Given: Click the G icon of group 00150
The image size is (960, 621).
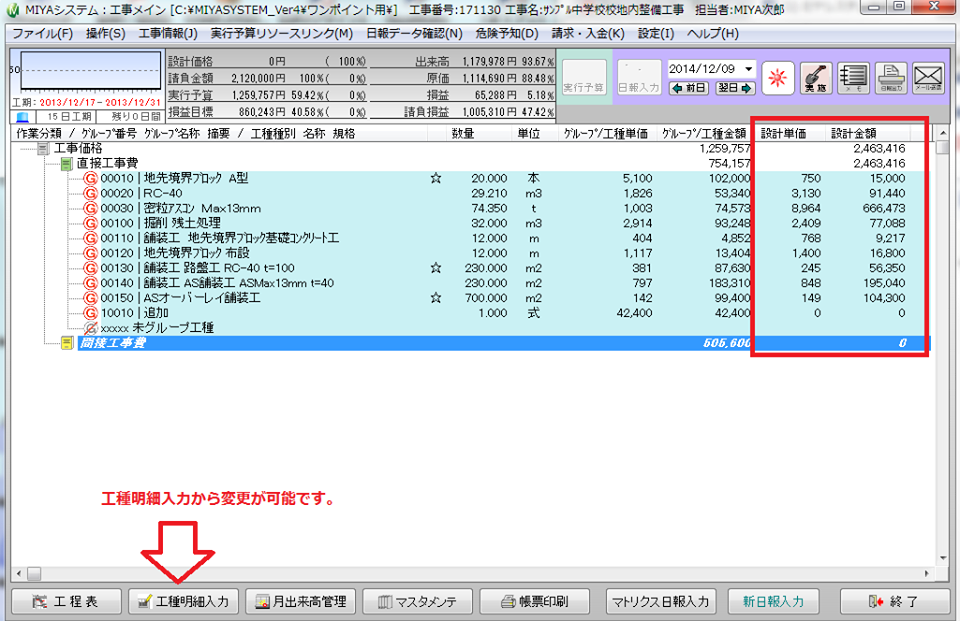Looking at the screenshot, I should [x=91, y=298].
